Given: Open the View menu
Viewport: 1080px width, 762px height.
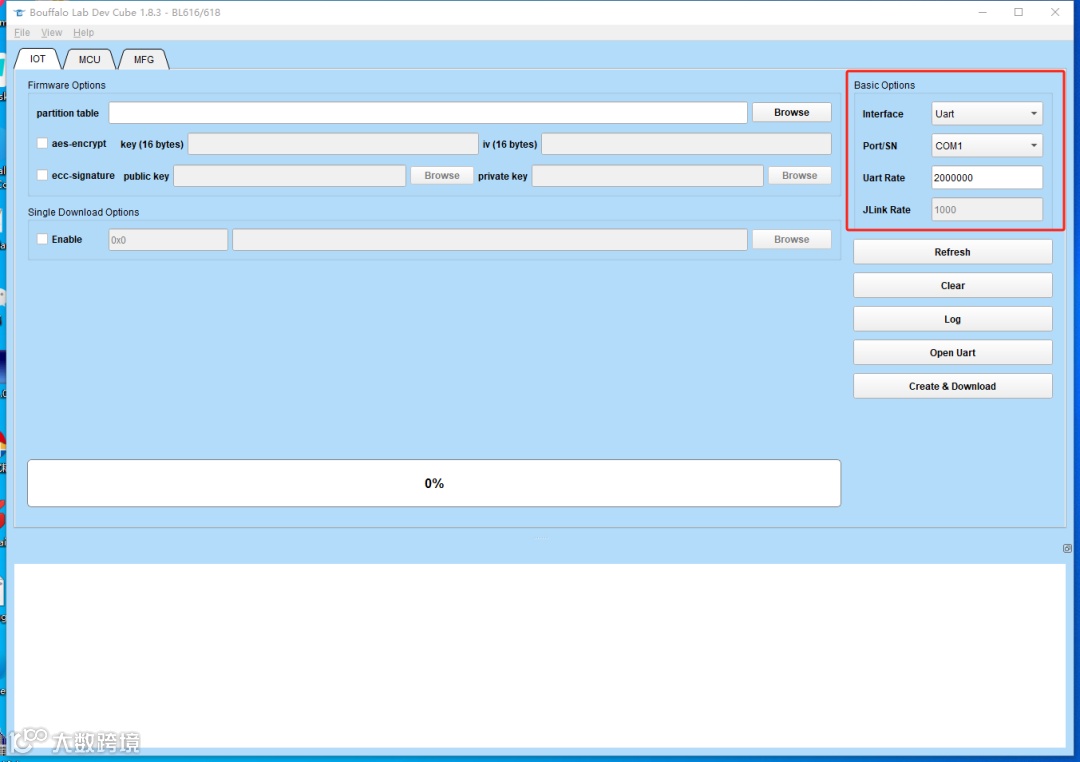Looking at the screenshot, I should [x=52, y=32].
